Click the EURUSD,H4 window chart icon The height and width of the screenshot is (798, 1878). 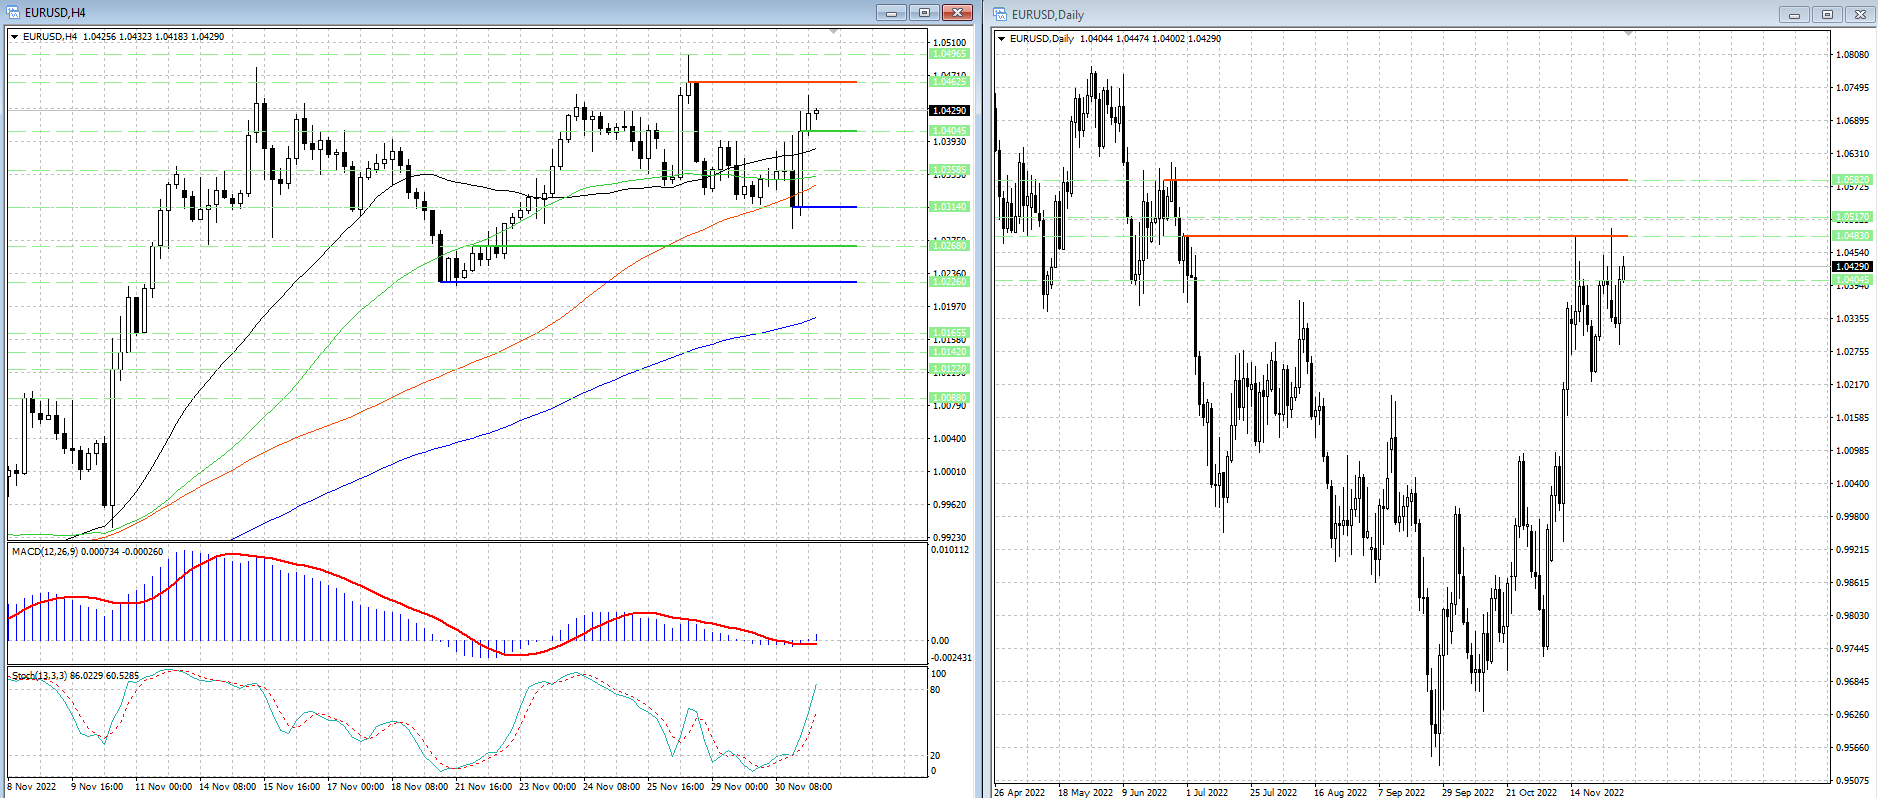point(13,13)
